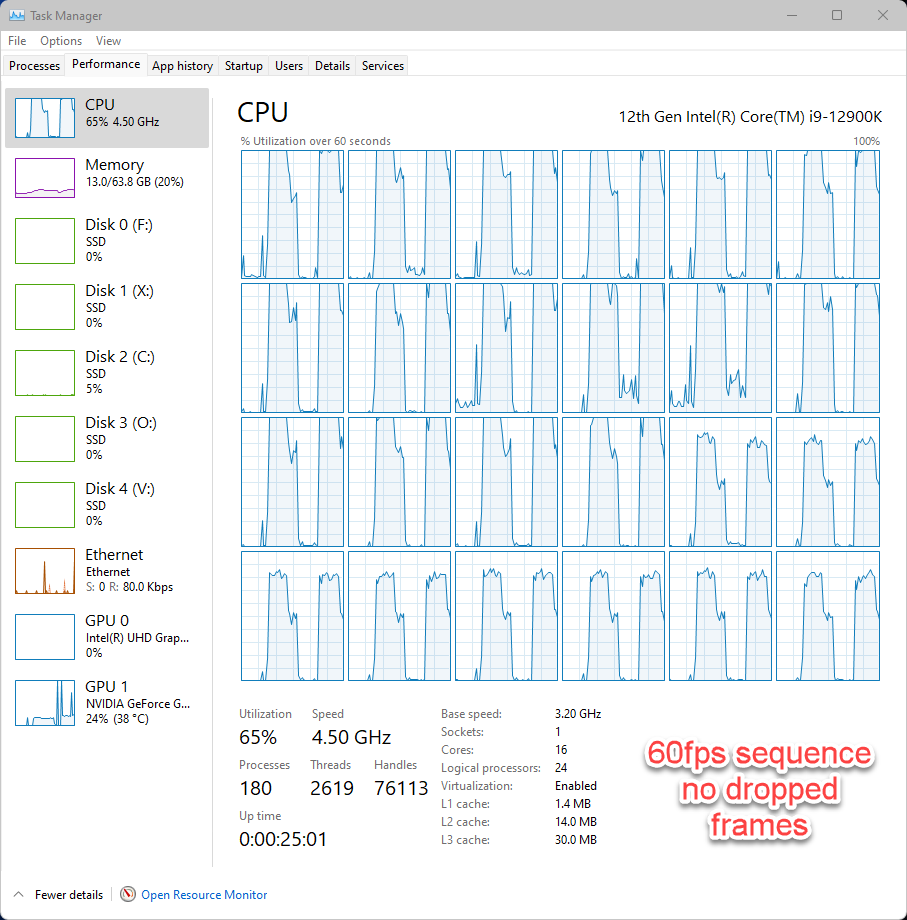The image size is (907, 920).
Task: Select the Disk 1 (X:) panel
Action: tap(106, 306)
